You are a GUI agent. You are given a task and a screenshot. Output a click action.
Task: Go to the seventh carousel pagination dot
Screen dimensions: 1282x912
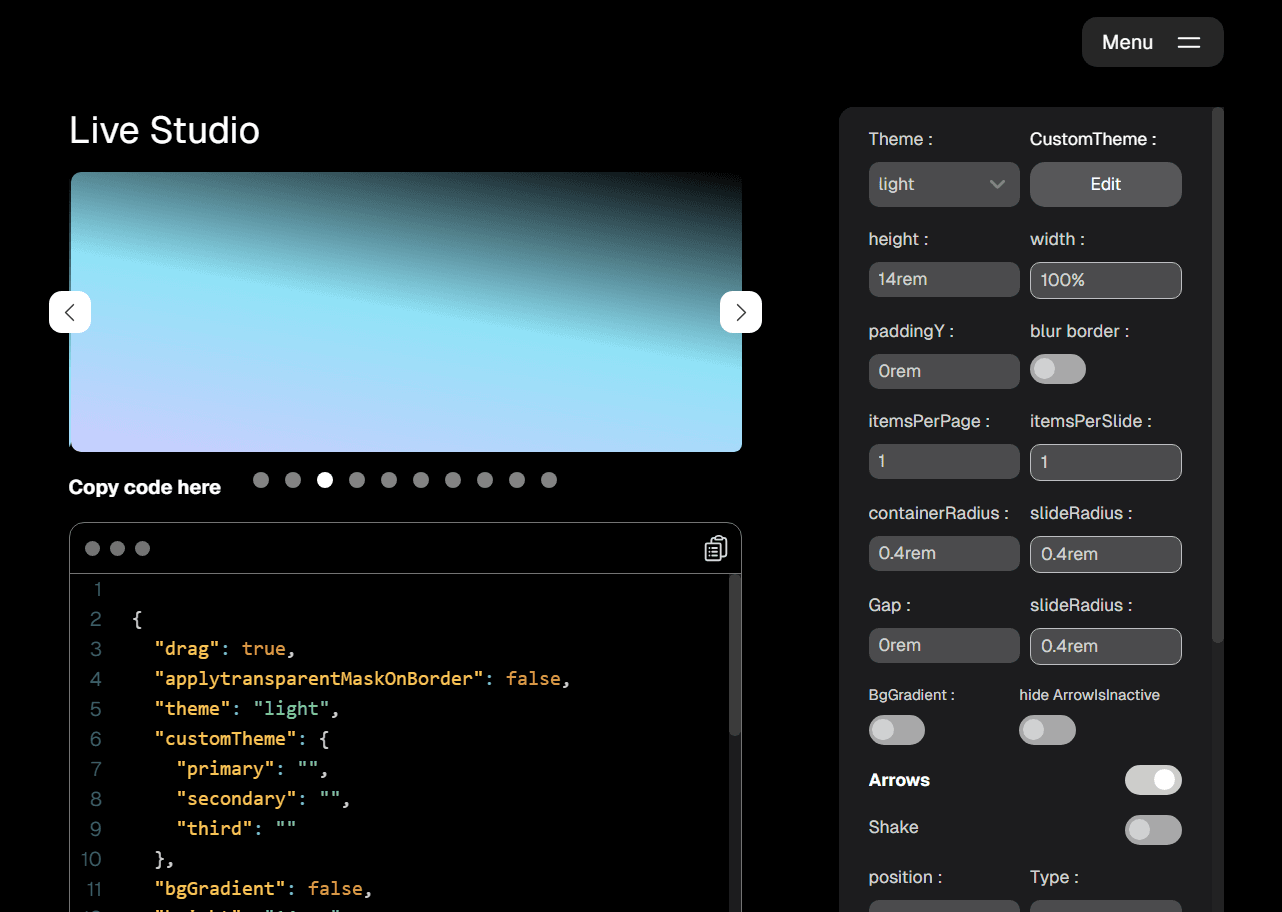click(453, 480)
